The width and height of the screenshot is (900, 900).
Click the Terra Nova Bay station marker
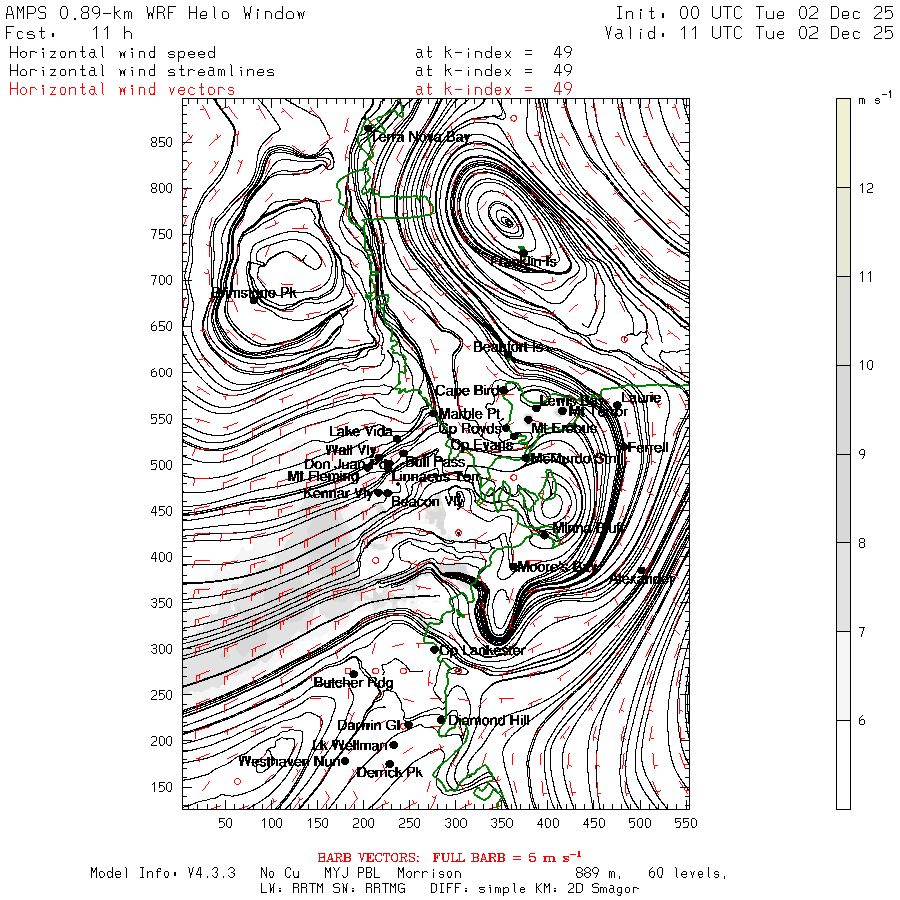point(368,128)
